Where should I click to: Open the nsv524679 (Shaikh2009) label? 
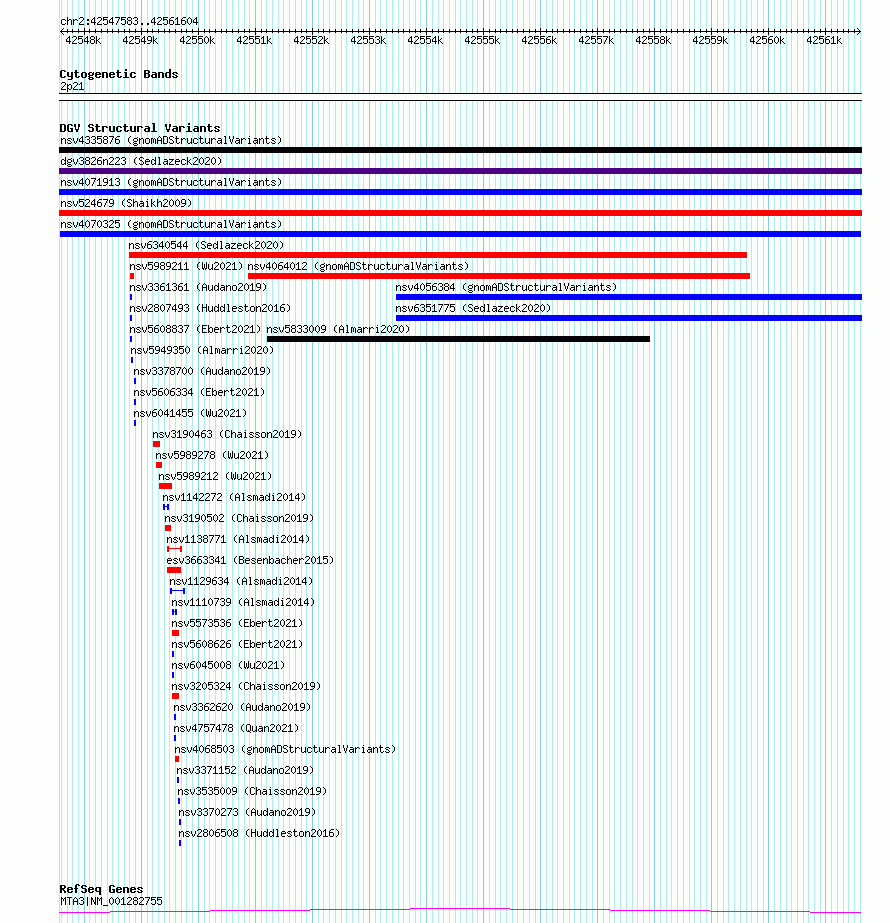coord(126,203)
